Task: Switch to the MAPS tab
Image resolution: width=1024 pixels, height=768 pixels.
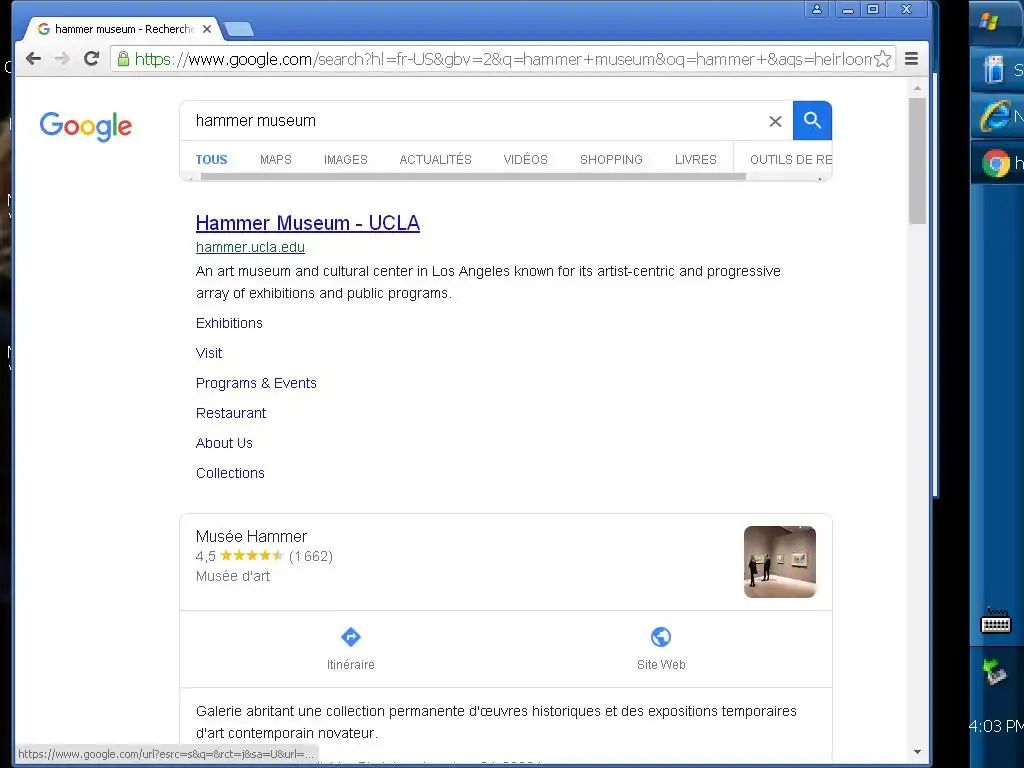Action: (x=276, y=159)
